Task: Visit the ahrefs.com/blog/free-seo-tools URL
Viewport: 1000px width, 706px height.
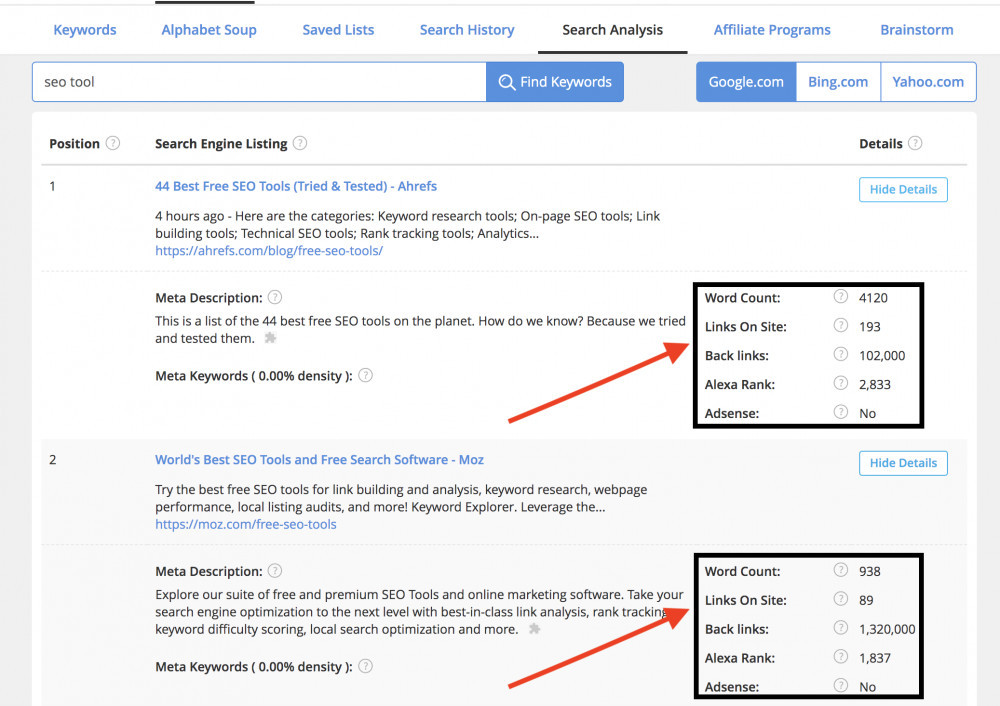Action: (268, 251)
